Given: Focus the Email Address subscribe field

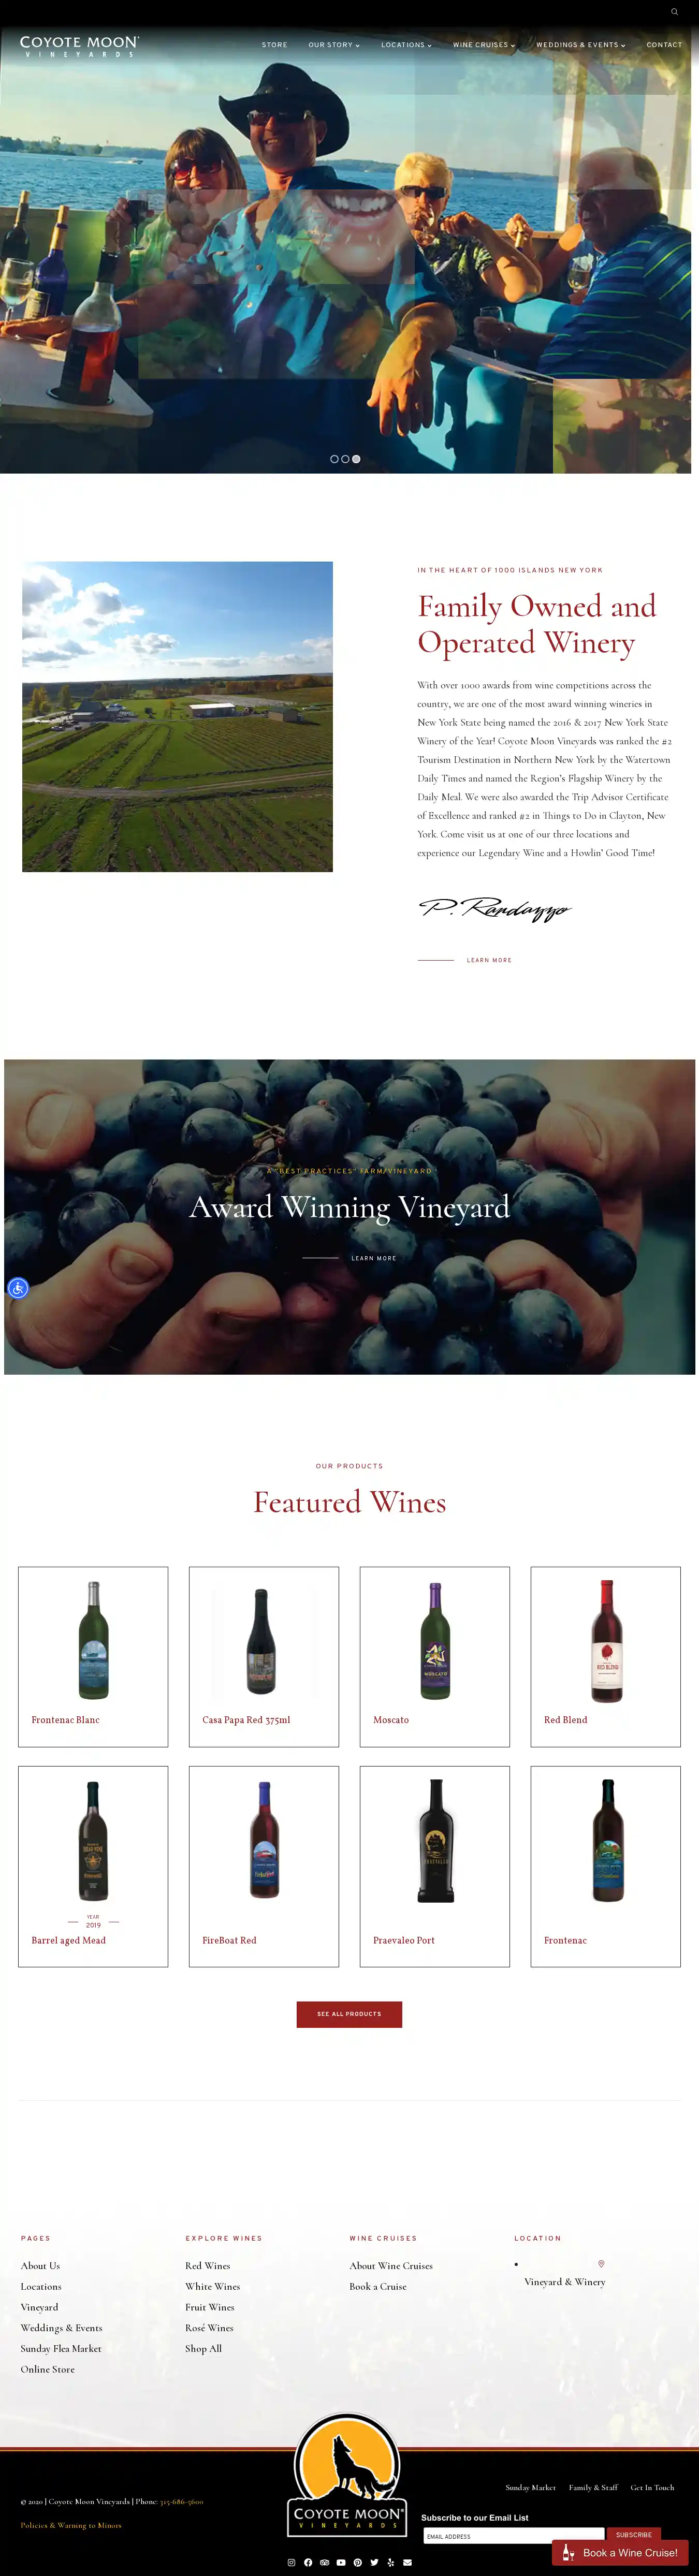Looking at the screenshot, I should (x=514, y=2536).
